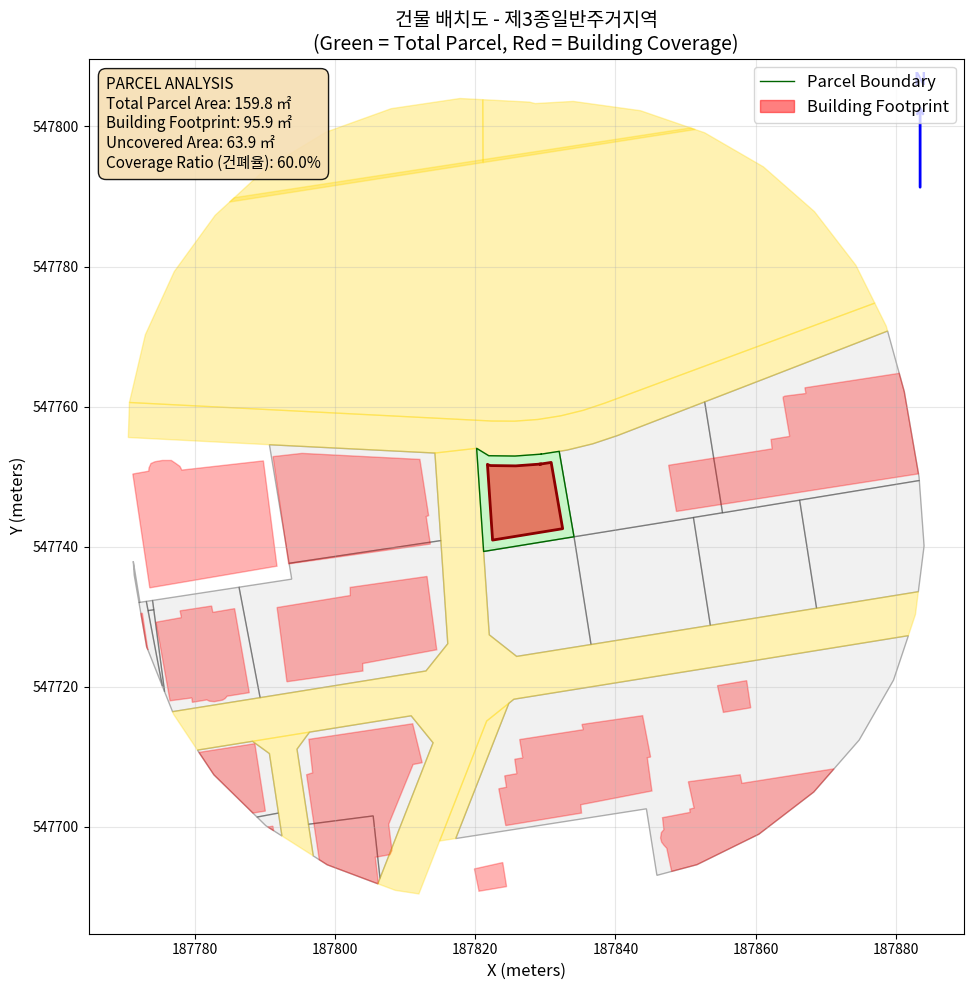973x990 pixels.
Task: Click the "X (meters)" axis label
Action: tap(526, 970)
